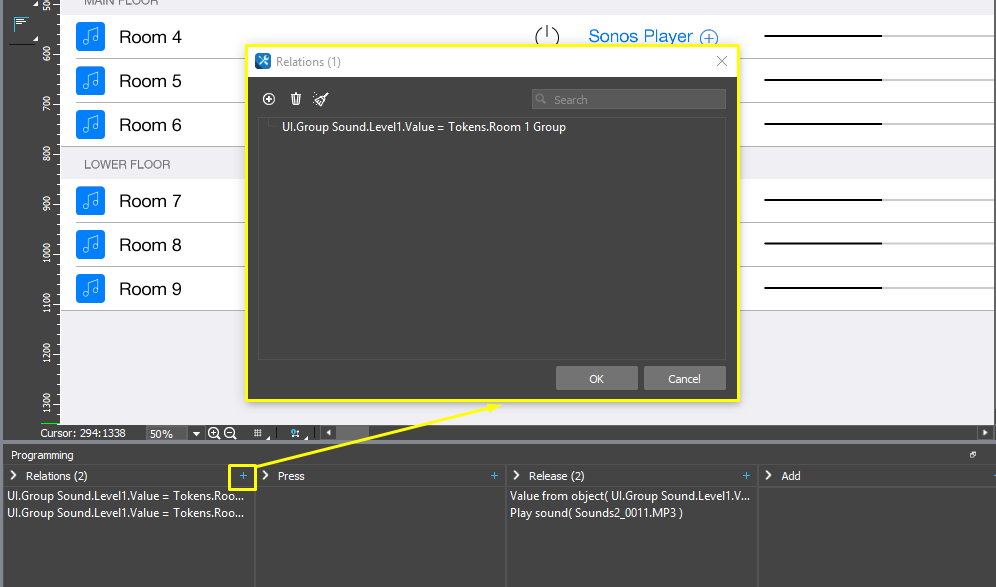Viewport: 996px width, 587px height.
Task: Open the 50% zoom level dropdown
Action: coord(196,434)
